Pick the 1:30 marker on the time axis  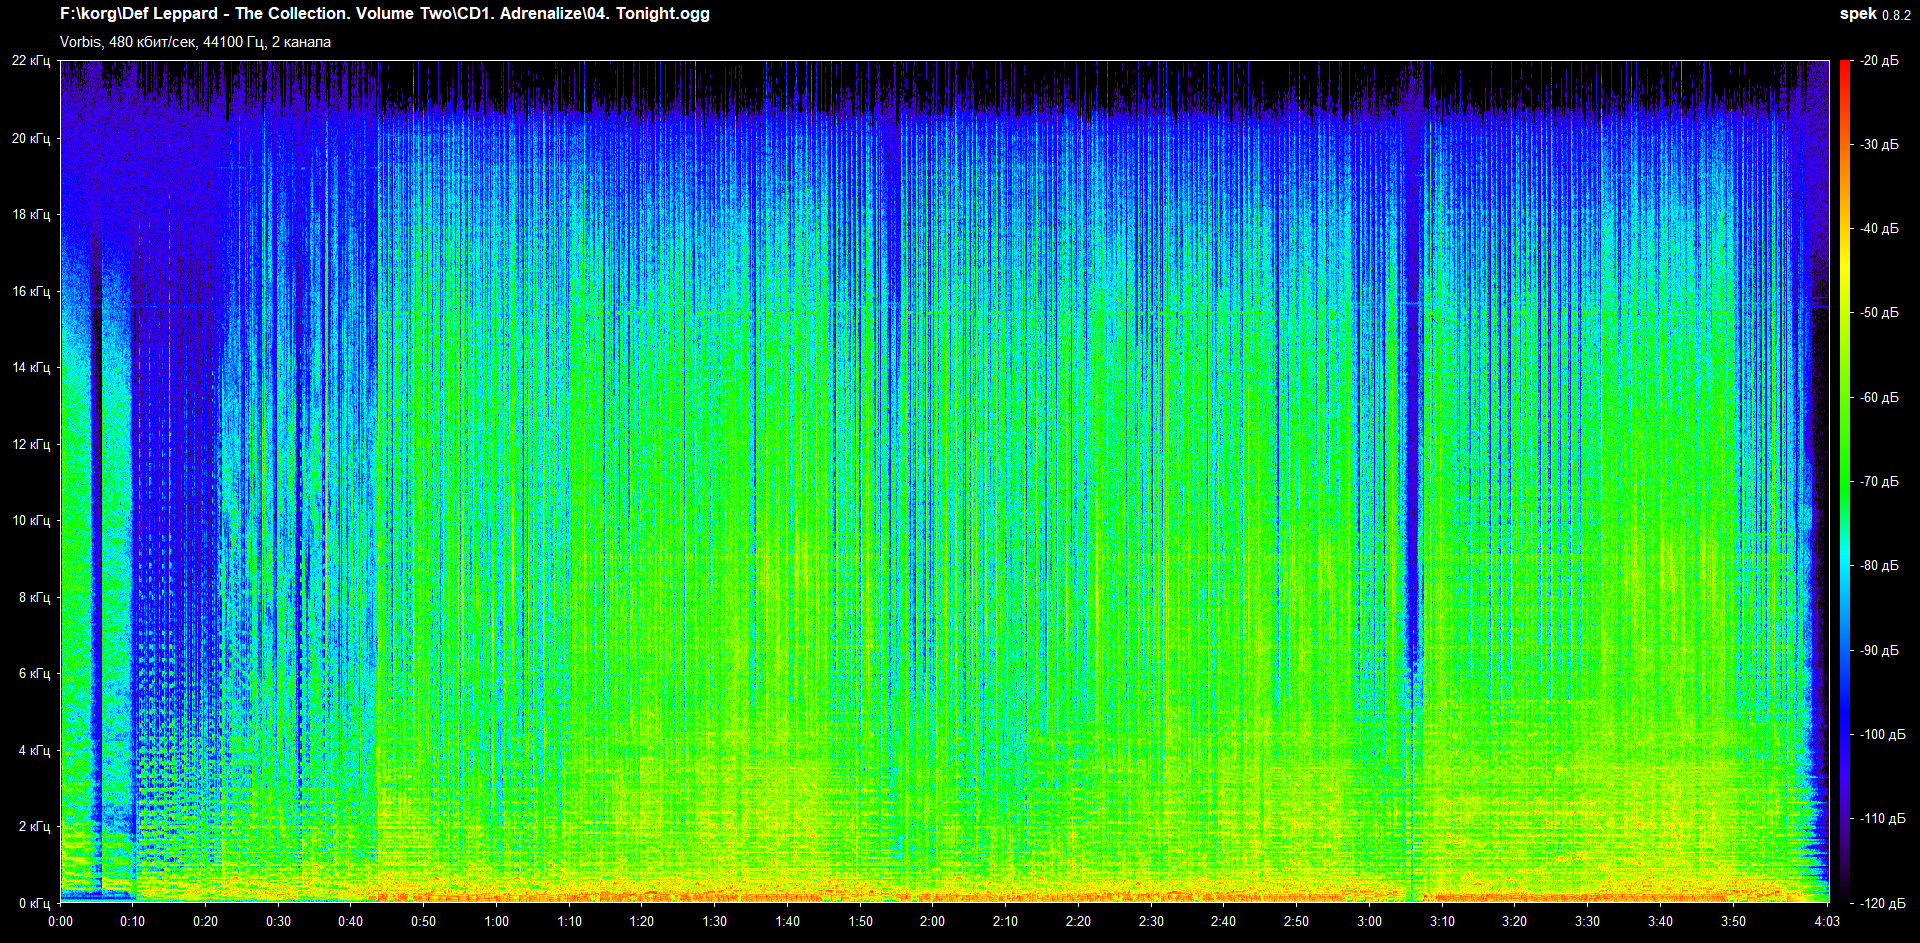click(714, 921)
